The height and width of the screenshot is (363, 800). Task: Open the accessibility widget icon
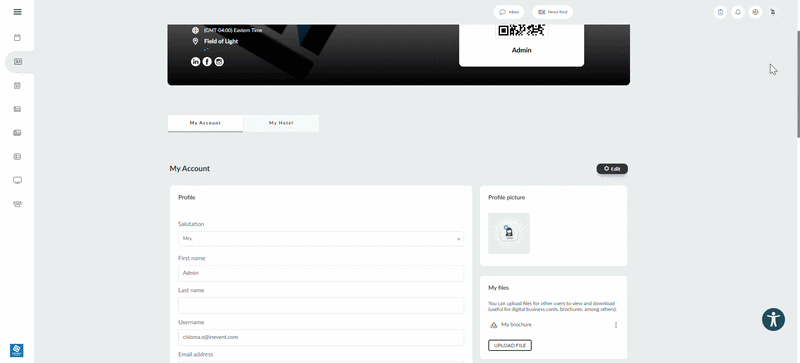point(773,320)
